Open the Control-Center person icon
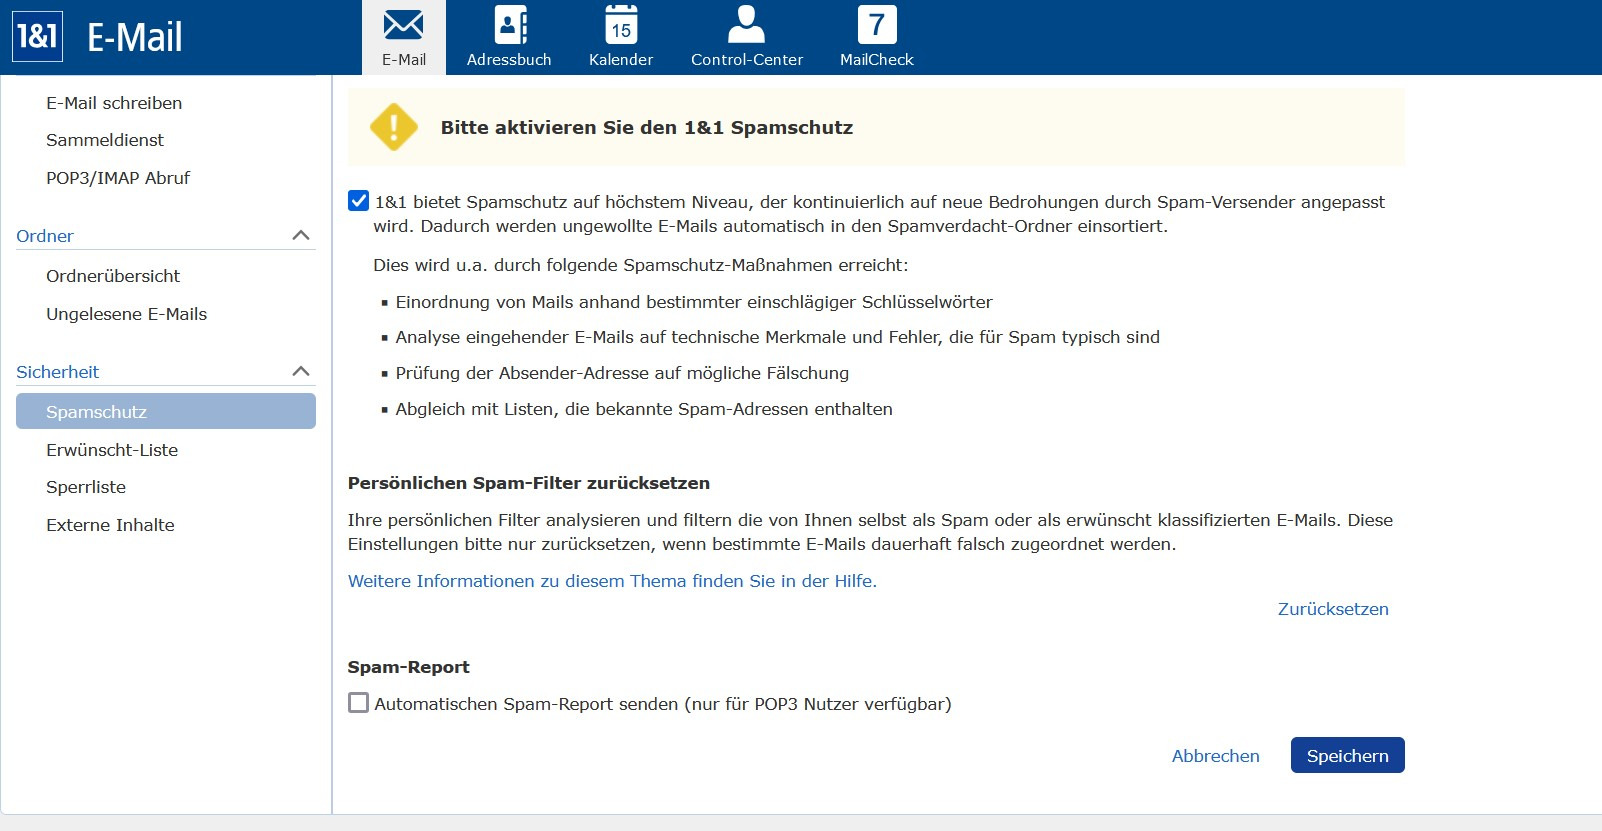 (746, 25)
